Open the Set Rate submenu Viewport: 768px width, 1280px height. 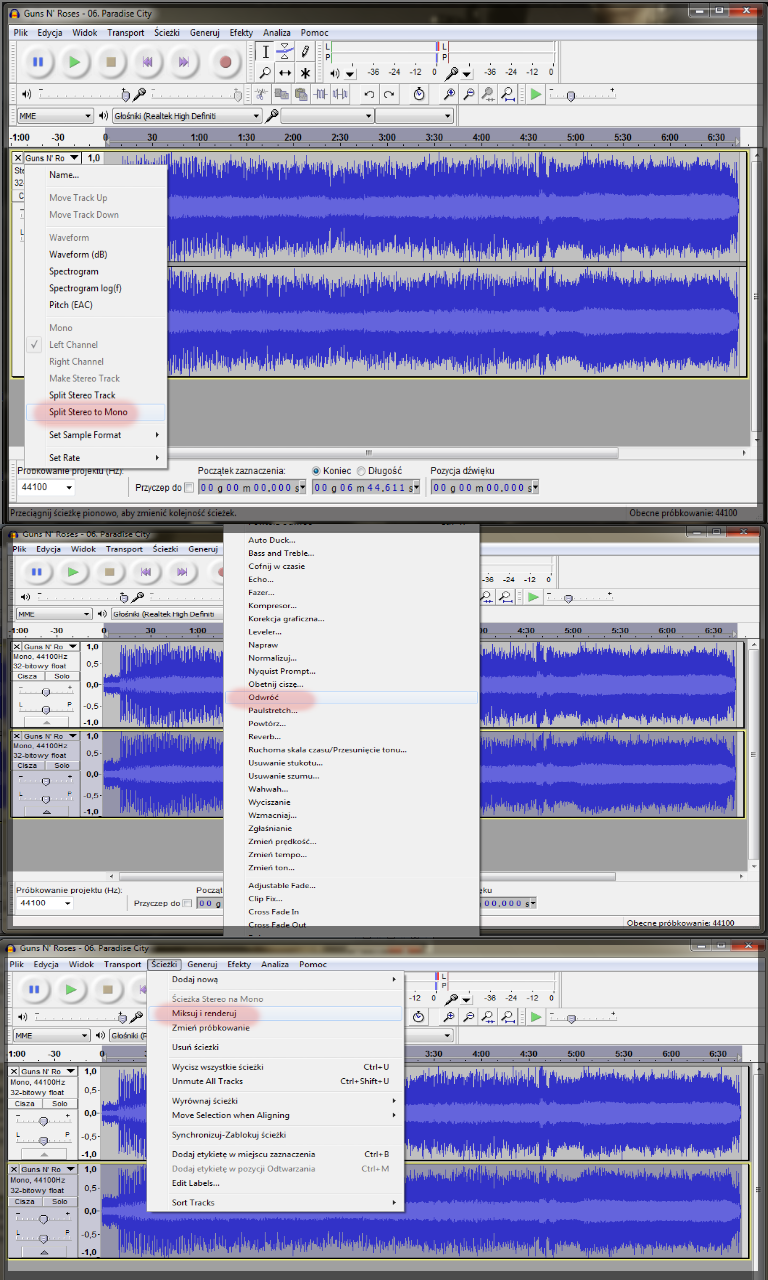97,458
